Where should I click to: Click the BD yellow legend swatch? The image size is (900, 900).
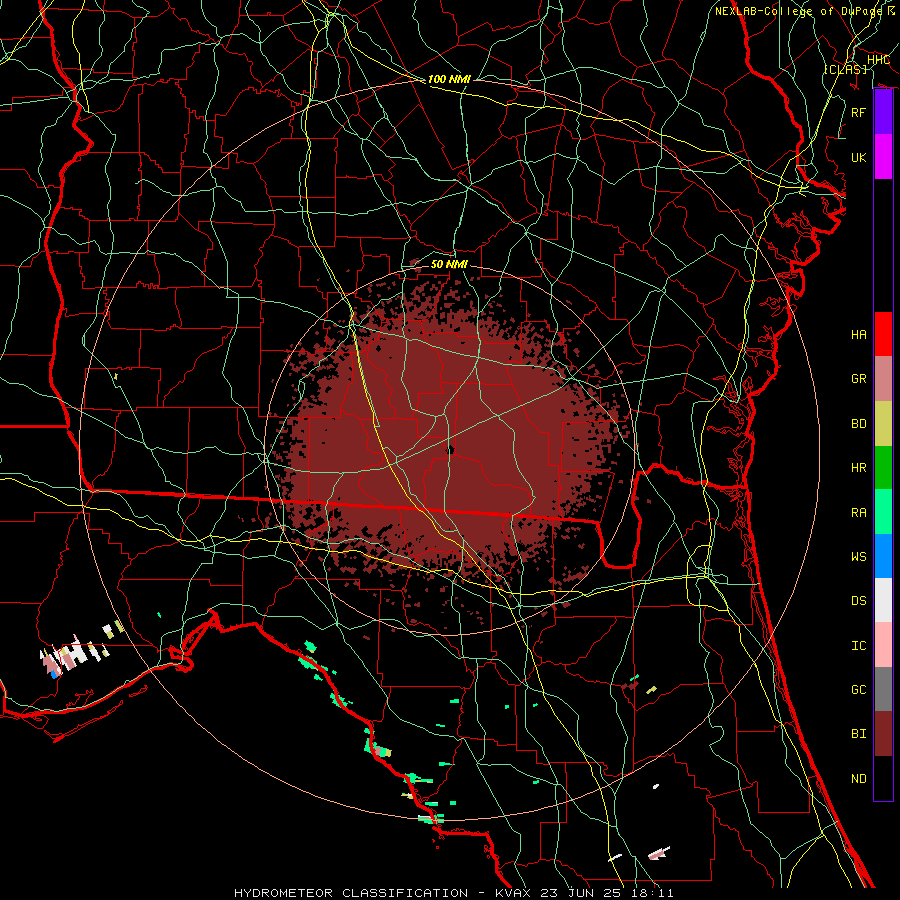click(x=883, y=423)
